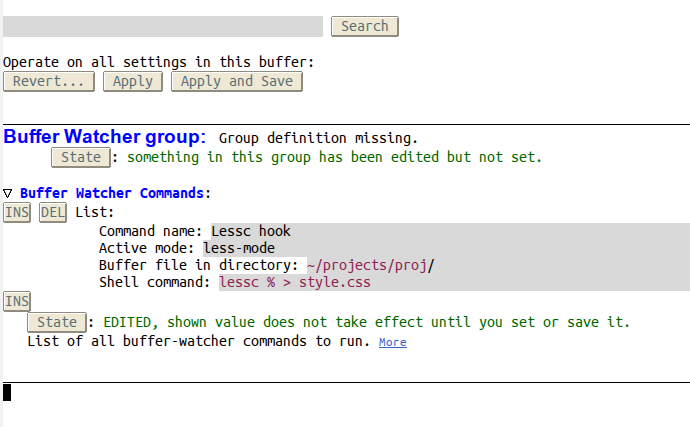The width and height of the screenshot is (690, 427).
Task: Follow the More link
Action: (x=393, y=342)
